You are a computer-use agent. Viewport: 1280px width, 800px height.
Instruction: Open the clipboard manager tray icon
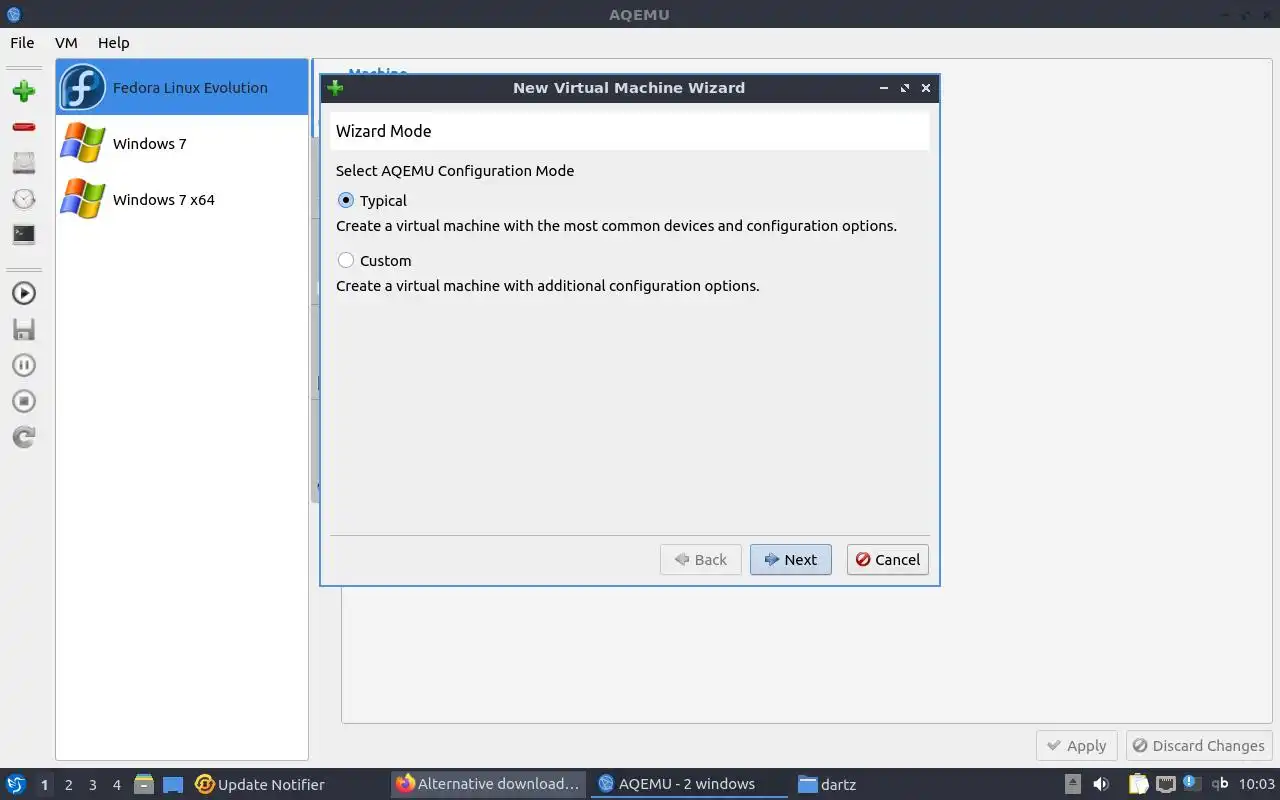[1139, 784]
